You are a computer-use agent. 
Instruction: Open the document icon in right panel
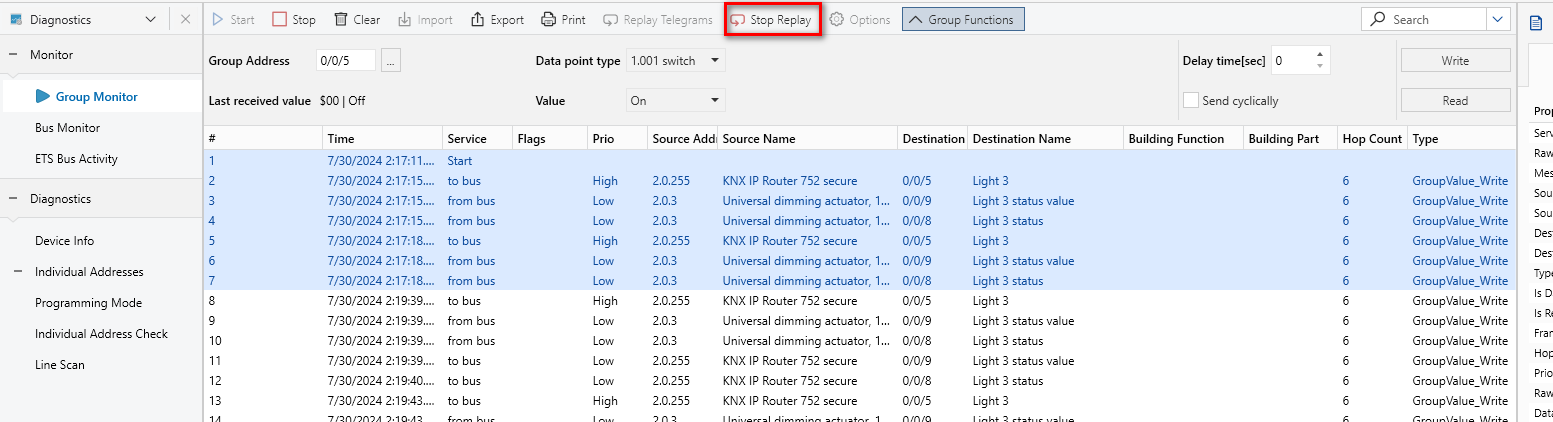coord(1536,22)
